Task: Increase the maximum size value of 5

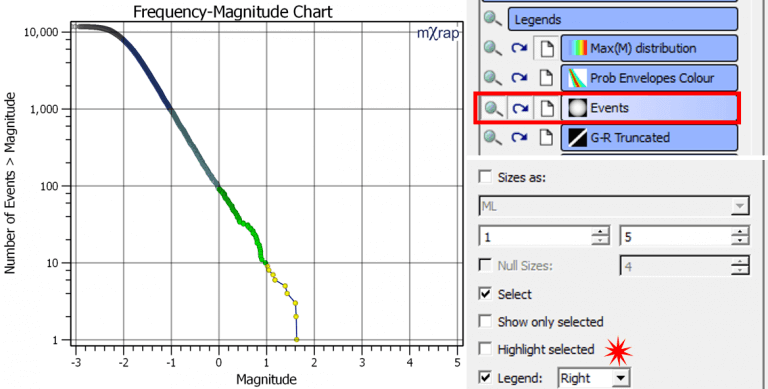Action: [741, 232]
